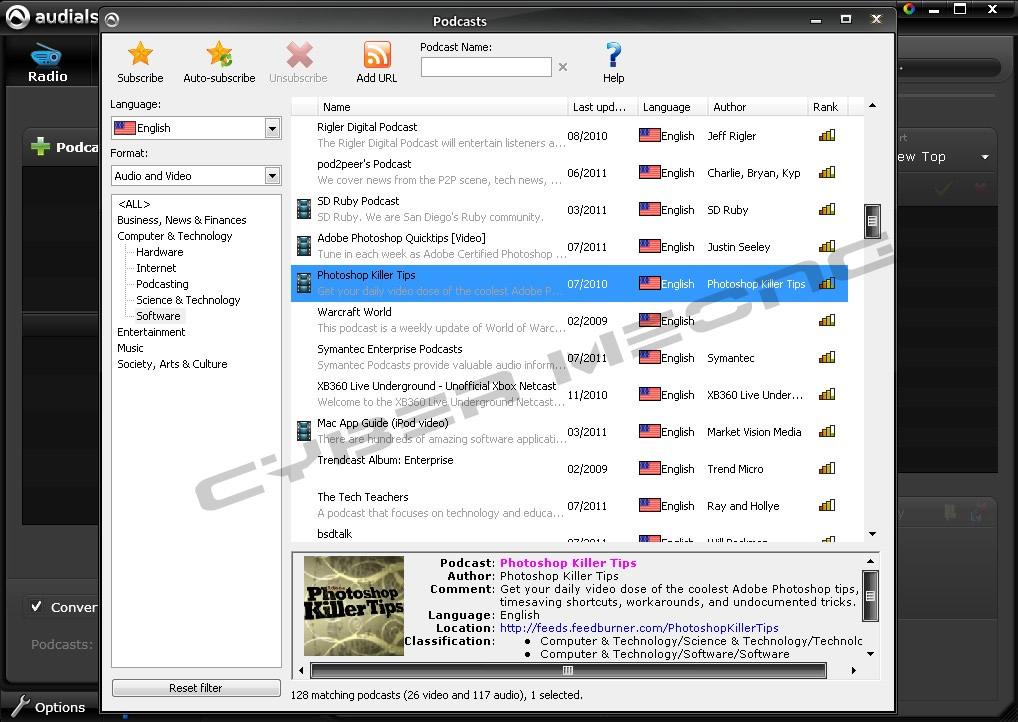This screenshot has width=1018, height=722.
Task: Select the <ALL> category
Action: [x=134, y=204]
